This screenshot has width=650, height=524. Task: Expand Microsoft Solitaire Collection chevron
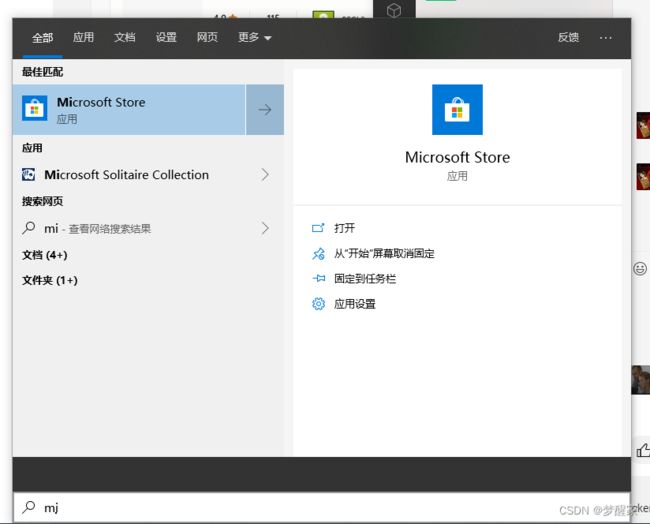click(265, 175)
